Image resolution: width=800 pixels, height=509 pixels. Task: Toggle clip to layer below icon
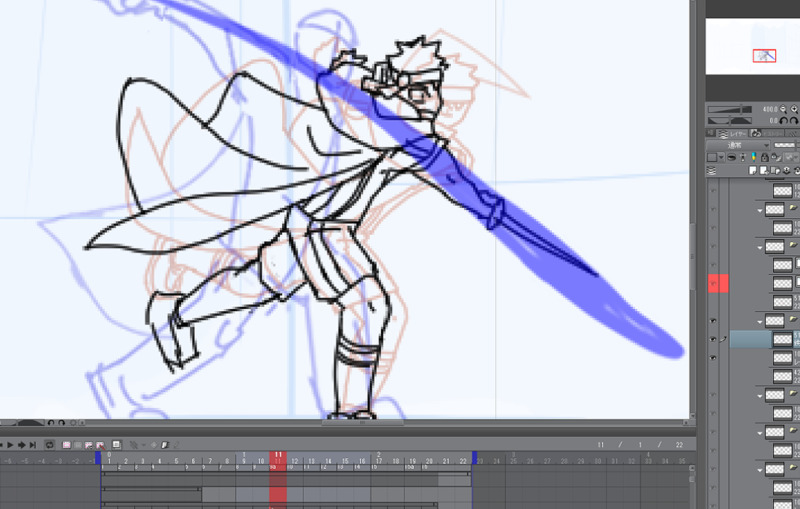tap(732, 158)
